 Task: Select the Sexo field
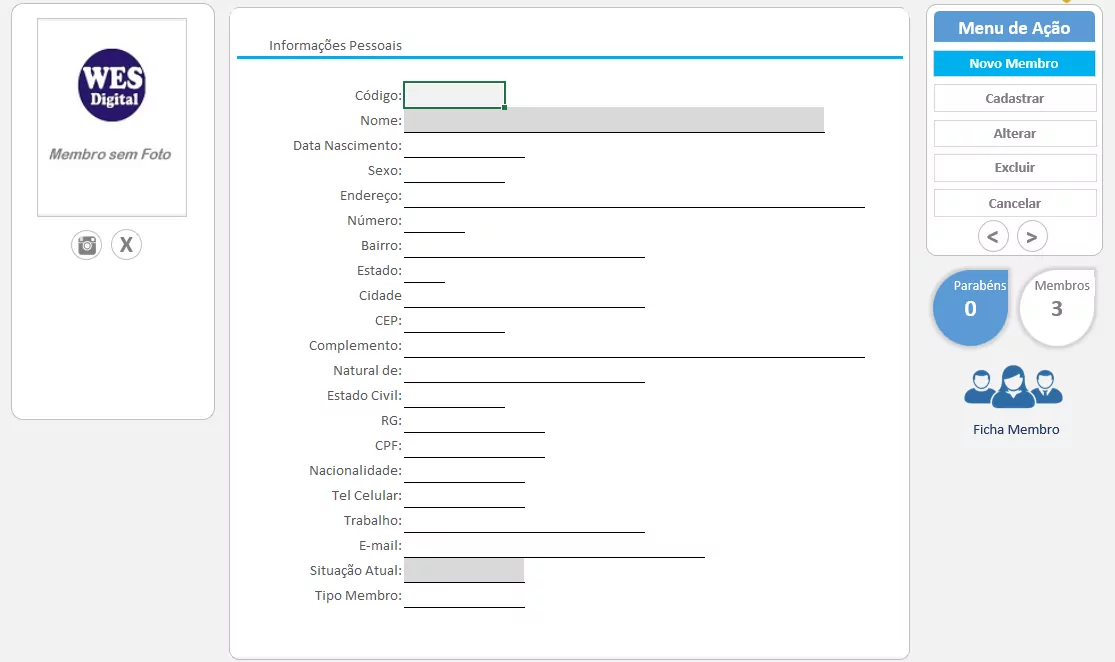(454, 171)
